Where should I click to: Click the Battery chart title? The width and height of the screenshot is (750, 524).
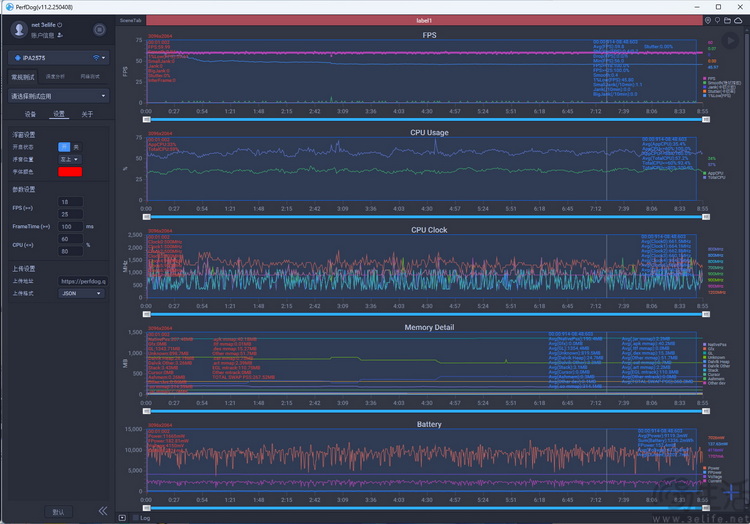coord(429,425)
